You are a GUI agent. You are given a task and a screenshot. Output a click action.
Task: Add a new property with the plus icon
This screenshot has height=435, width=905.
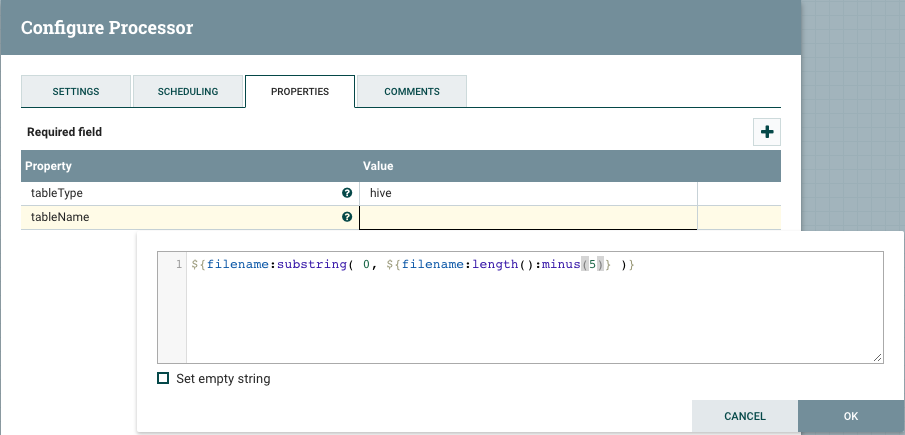(x=767, y=132)
